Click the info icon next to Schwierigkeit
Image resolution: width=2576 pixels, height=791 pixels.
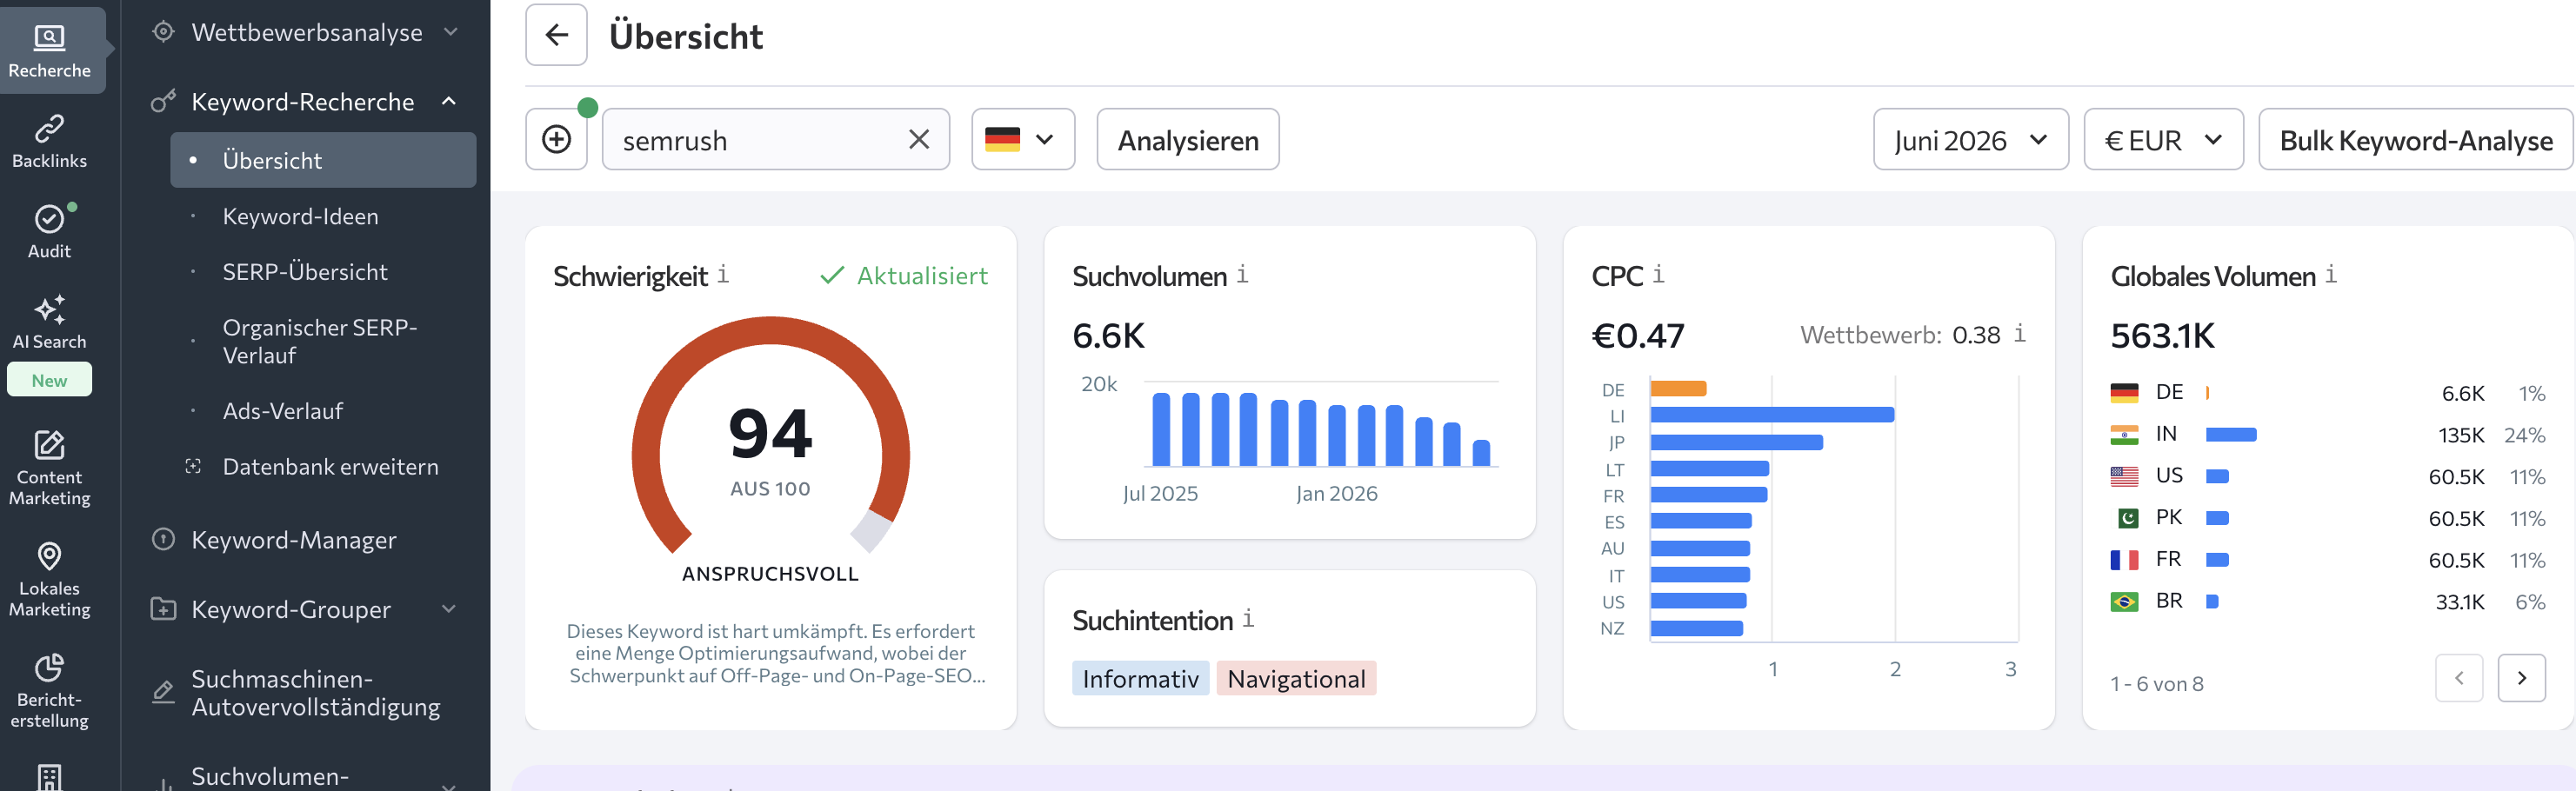pyautogui.click(x=723, y=273)
